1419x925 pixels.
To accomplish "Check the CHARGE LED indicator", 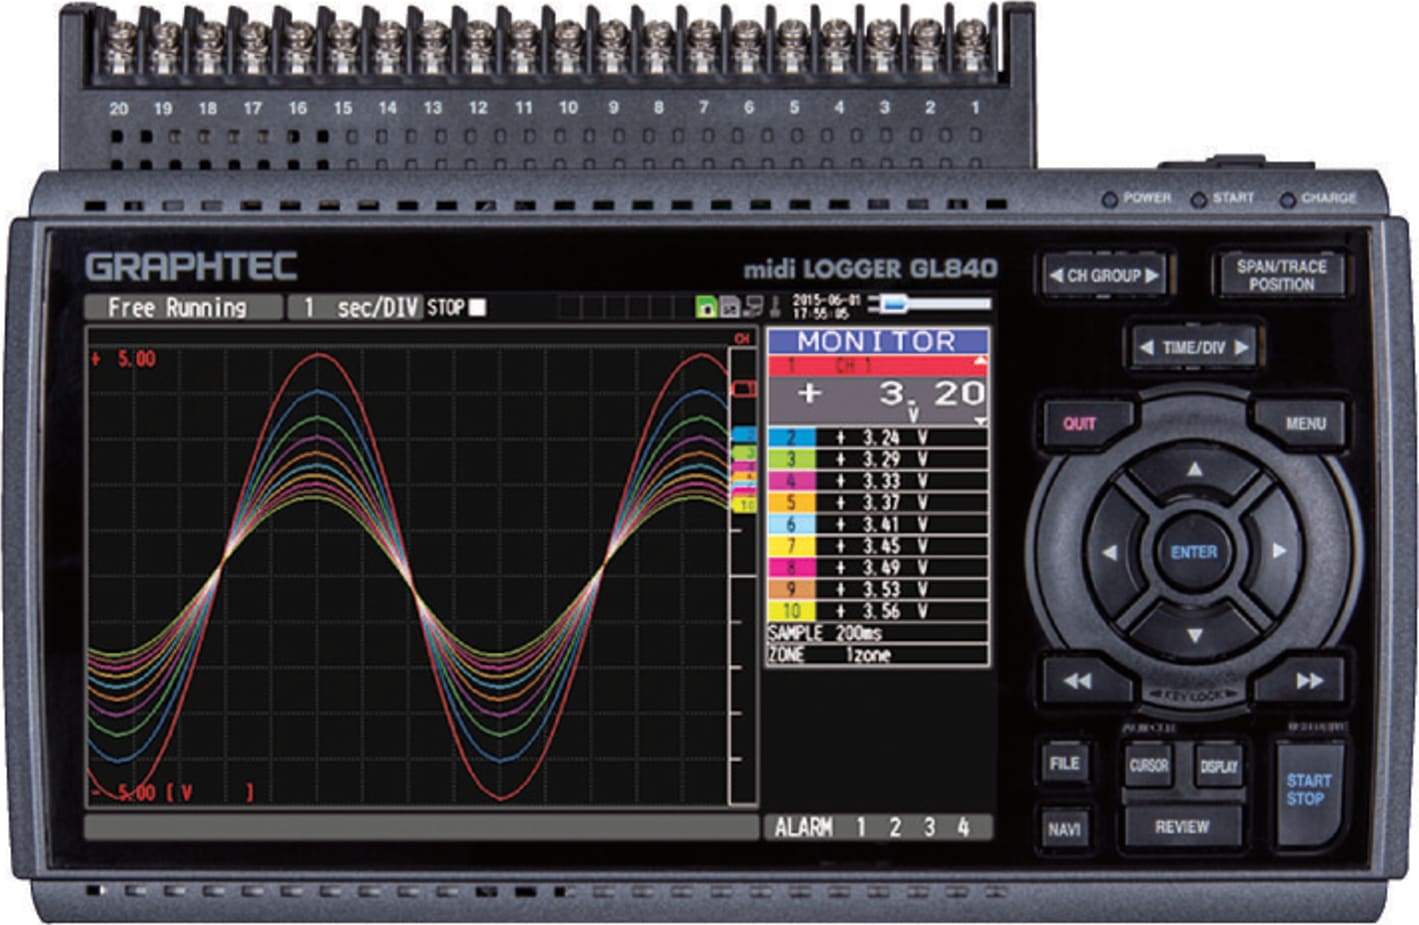I will [x=1287, y=200].
